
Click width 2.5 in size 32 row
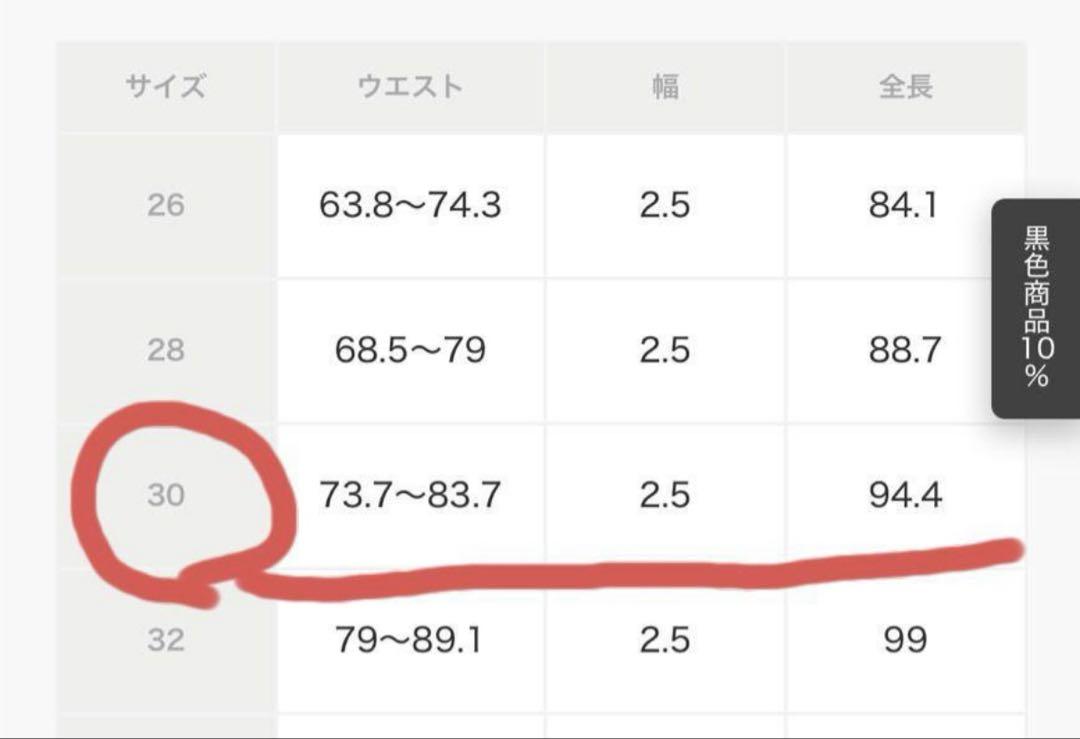tap(665, 640)
